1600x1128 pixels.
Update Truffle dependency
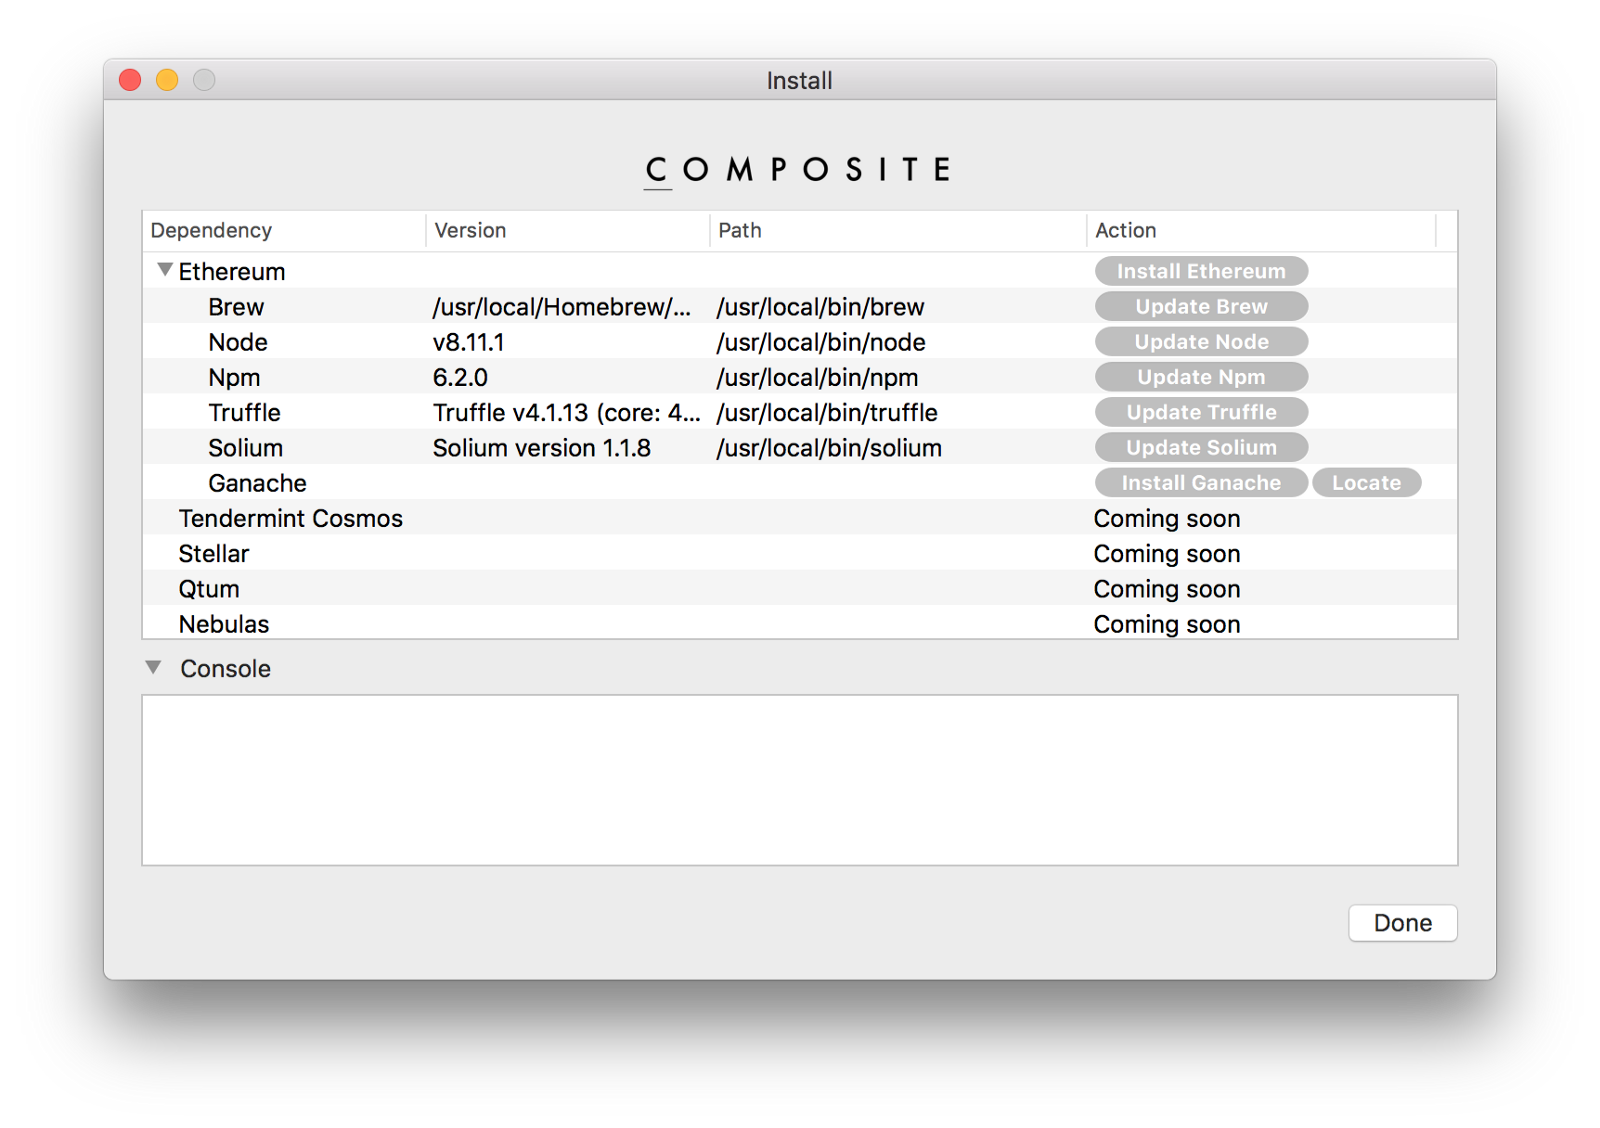tap(1201, 412)
